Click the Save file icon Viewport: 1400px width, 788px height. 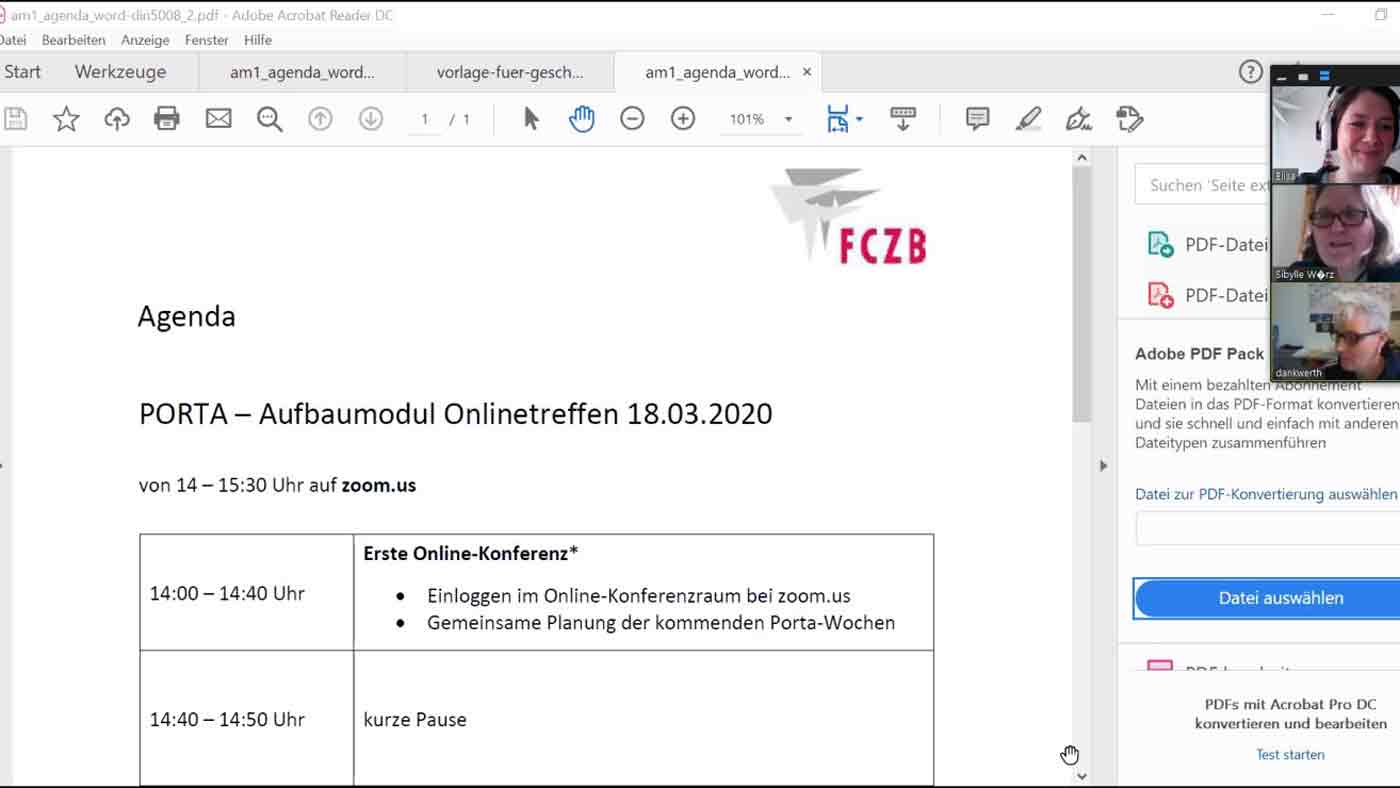coord(15,119)
